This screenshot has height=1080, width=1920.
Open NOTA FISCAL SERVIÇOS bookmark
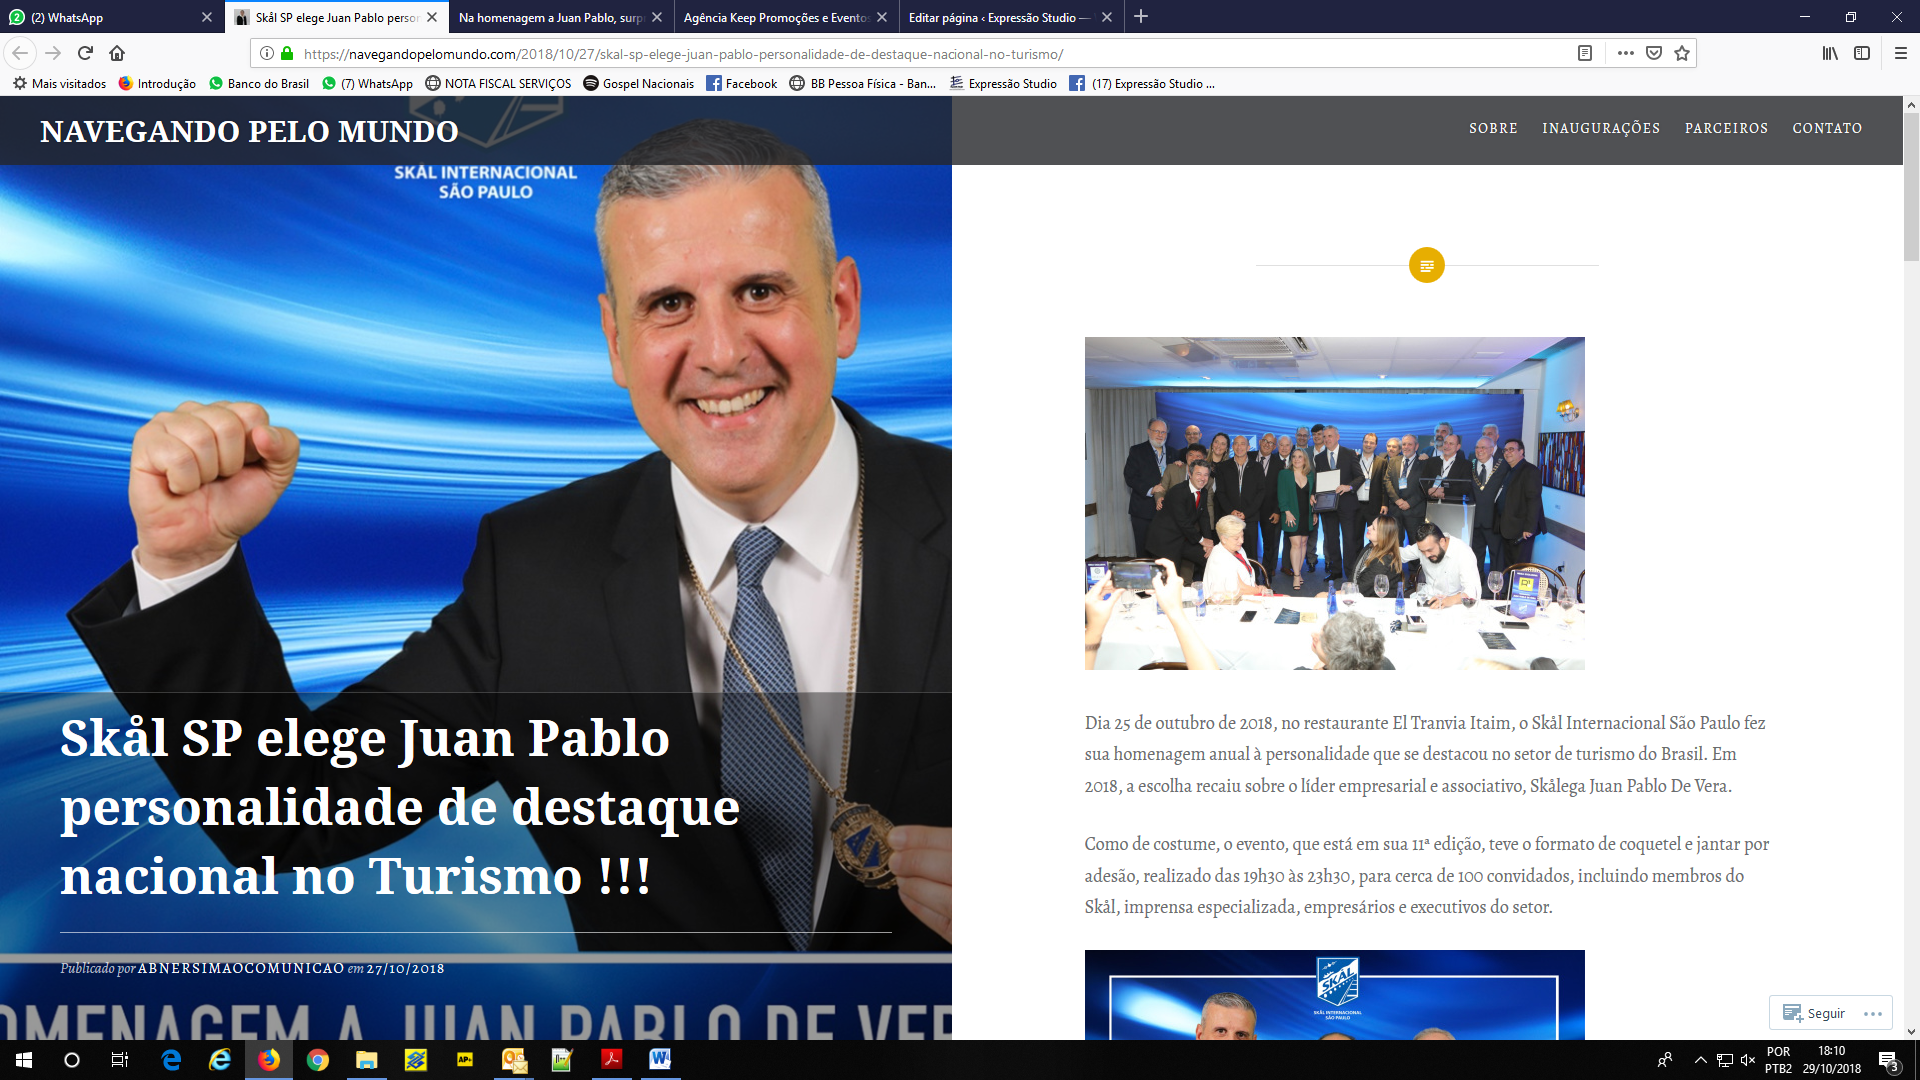point(498,84)
